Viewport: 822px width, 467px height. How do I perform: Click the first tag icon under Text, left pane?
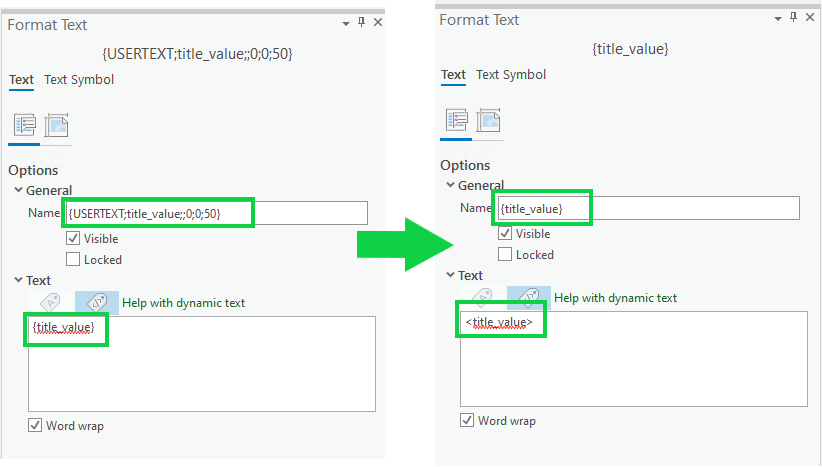tap(52, 302)
